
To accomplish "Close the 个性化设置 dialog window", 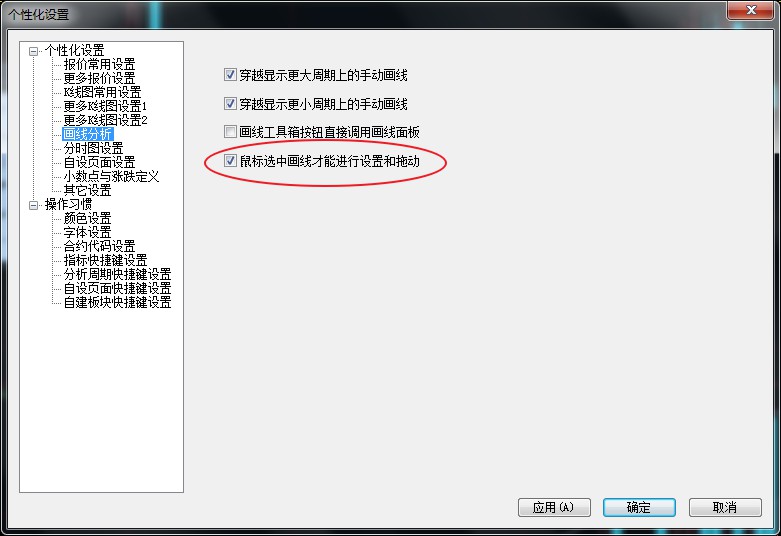I will point(751,10).
